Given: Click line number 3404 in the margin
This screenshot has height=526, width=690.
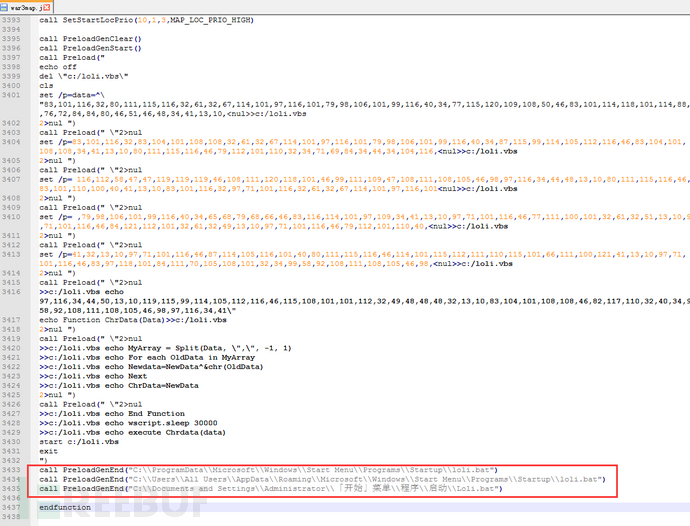Looking at the screenshot, I should click(11, 142).
